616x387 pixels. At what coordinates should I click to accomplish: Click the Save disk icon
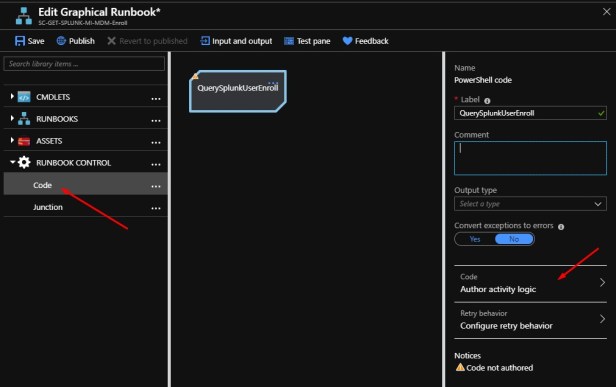coord(20,41)
